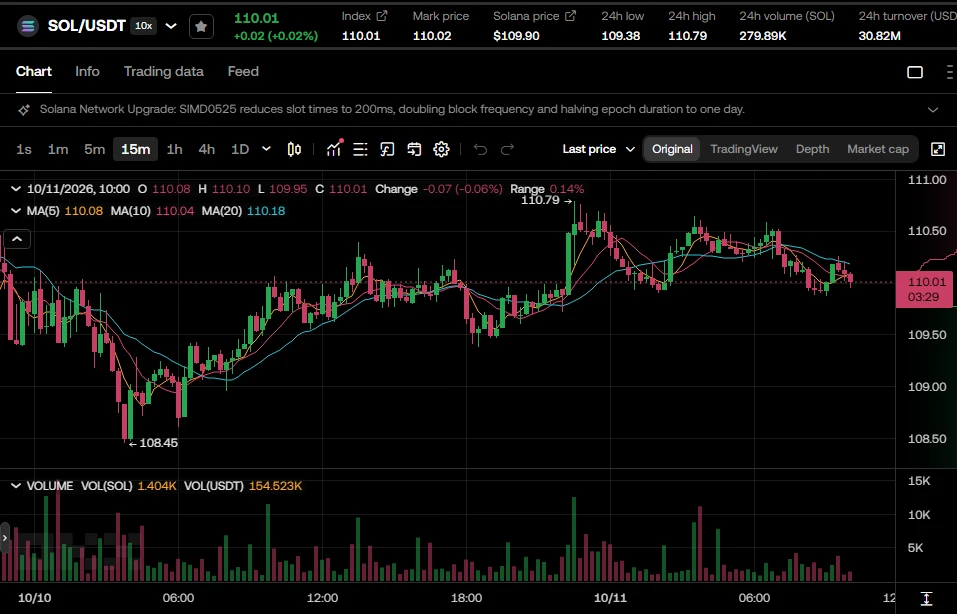Expand the left side panel arrow handle
The height and width of the screenshot is (614, 957).
[5, 538]
